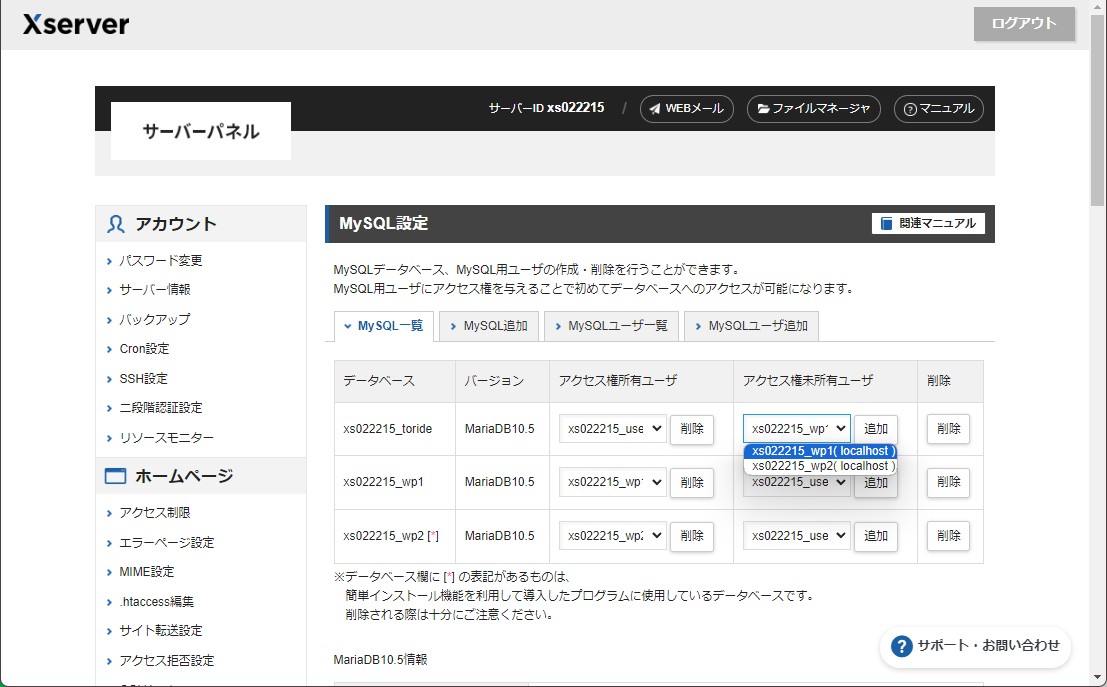The image size is (1107, 687).
Task: Click the MySQL設定 page heading
Action: tap(383, 224)
